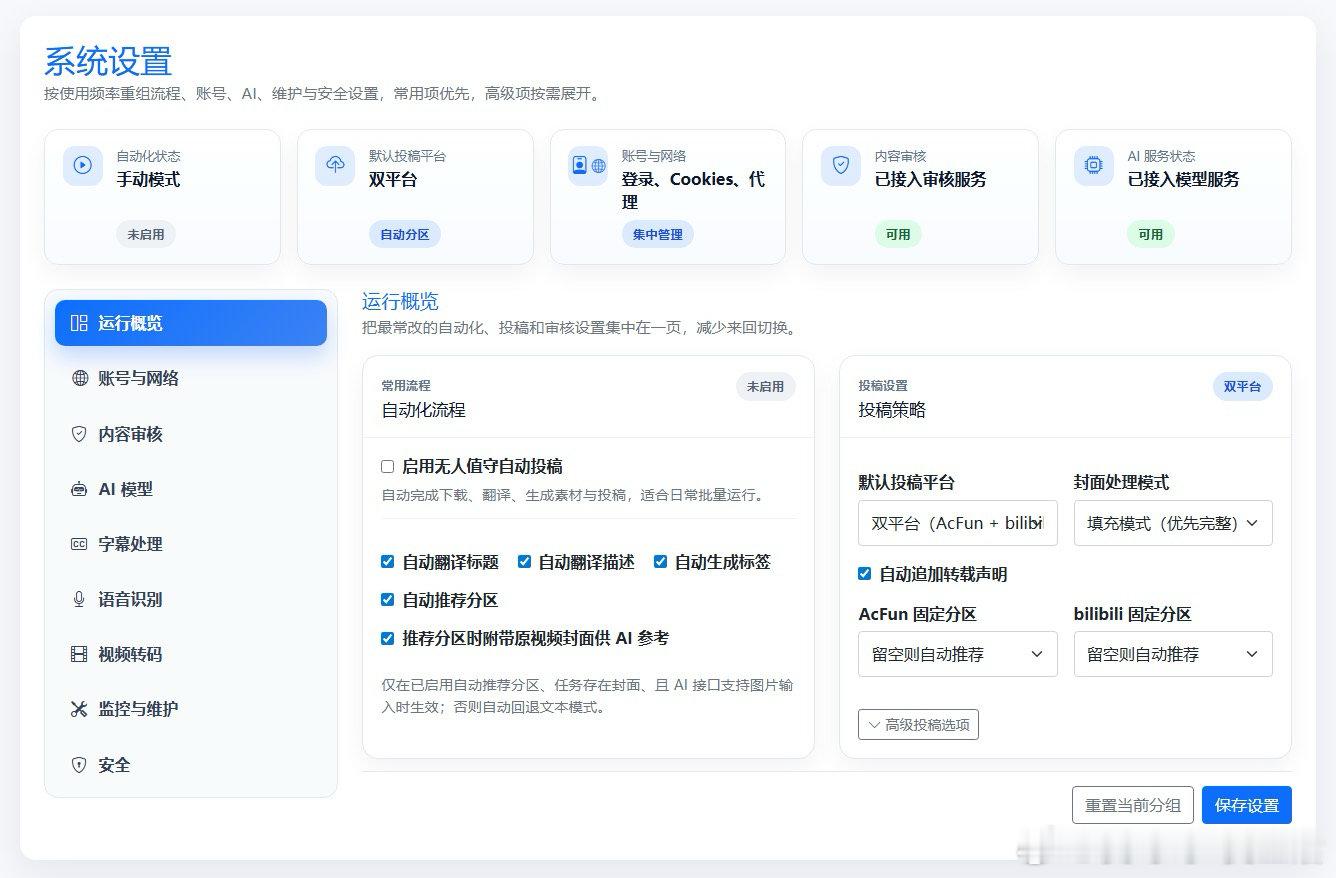Click the chip icon on AI 服务状态 card

[x=1094, y=166]
